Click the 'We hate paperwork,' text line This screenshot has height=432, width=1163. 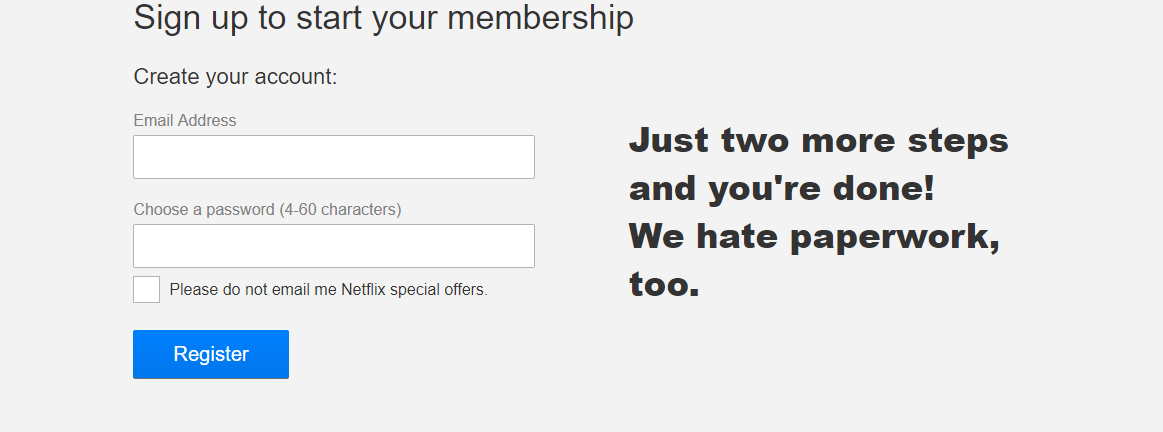click(814, 237)
